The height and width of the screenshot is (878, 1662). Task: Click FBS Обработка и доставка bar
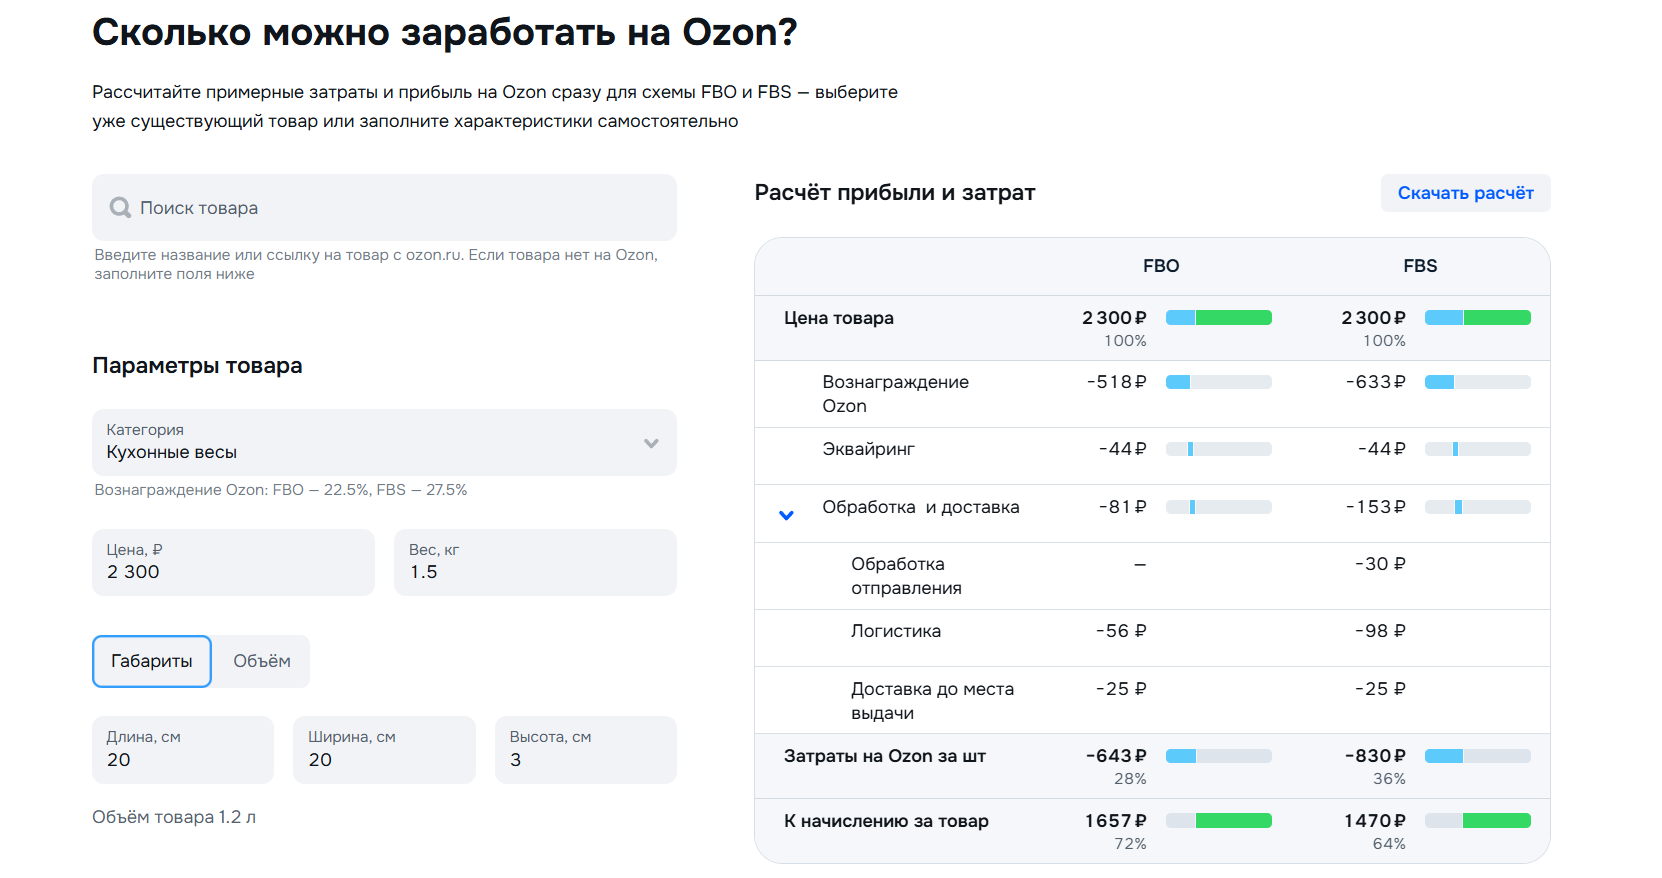coord(1478,507)
